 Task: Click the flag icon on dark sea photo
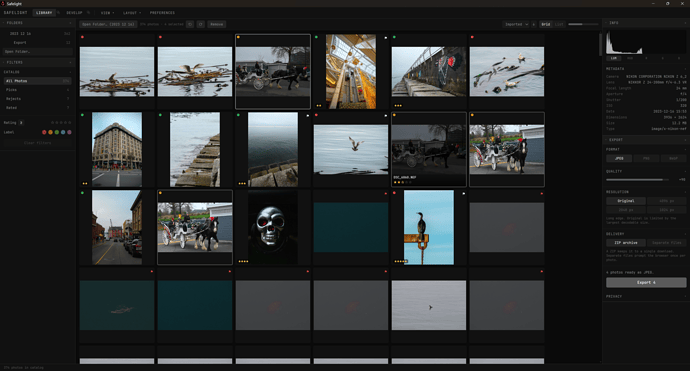pyautogui.click(x=308, y=116)
